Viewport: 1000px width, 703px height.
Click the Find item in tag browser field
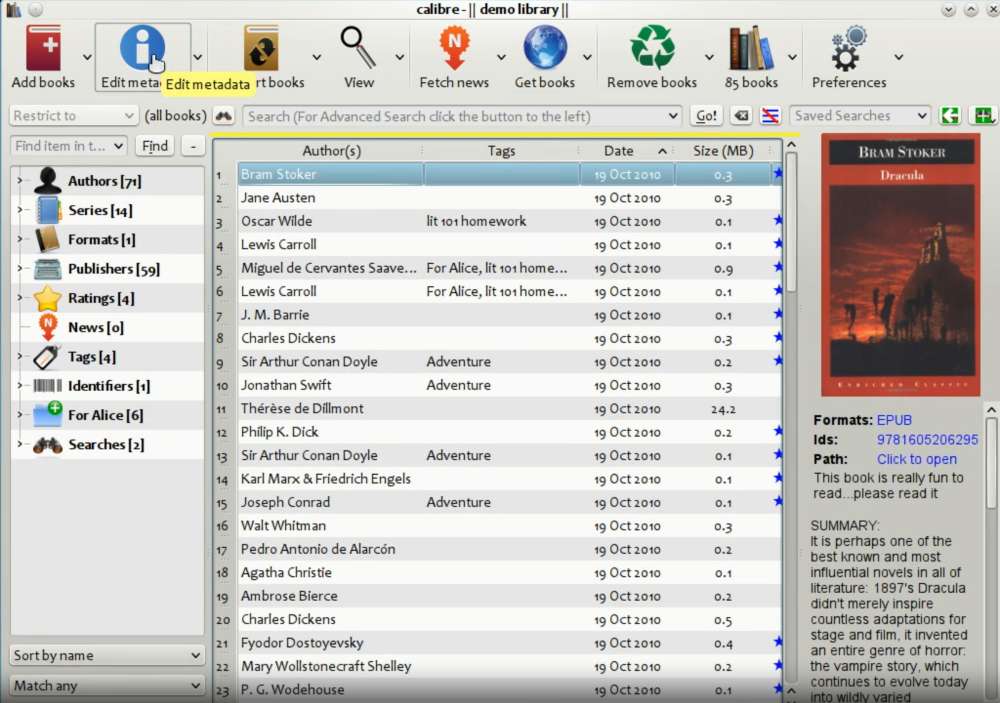tap(69, 146)
